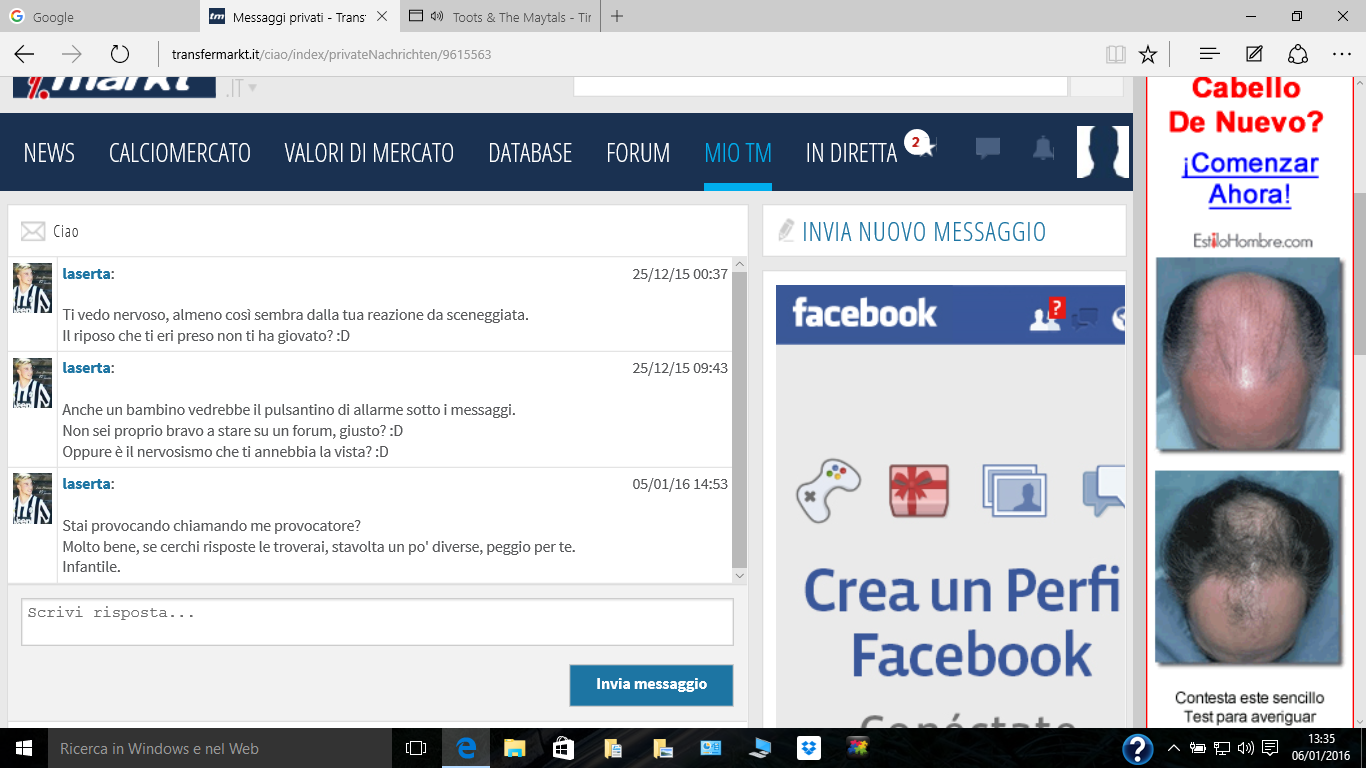1366x768 pixels.
Task: Click pencil icon beside Invia Nuovo Messaggio
Action: (x=786, y=231)
